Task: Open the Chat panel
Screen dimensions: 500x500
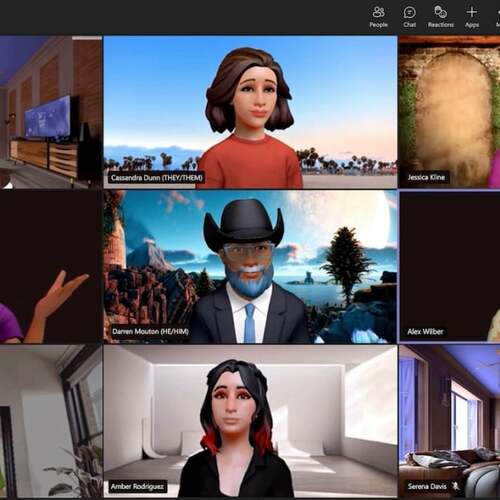Action: [x=409, y=17]
